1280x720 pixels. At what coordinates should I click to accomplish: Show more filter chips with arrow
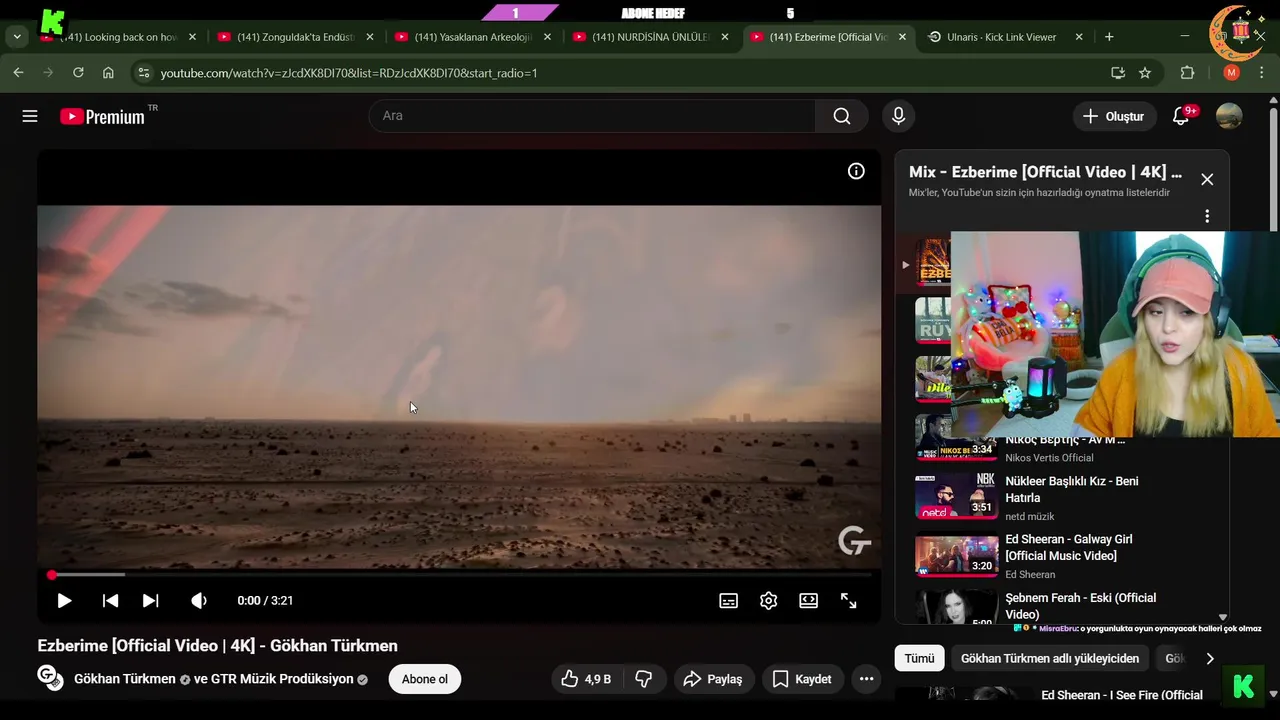(1209, 658)
